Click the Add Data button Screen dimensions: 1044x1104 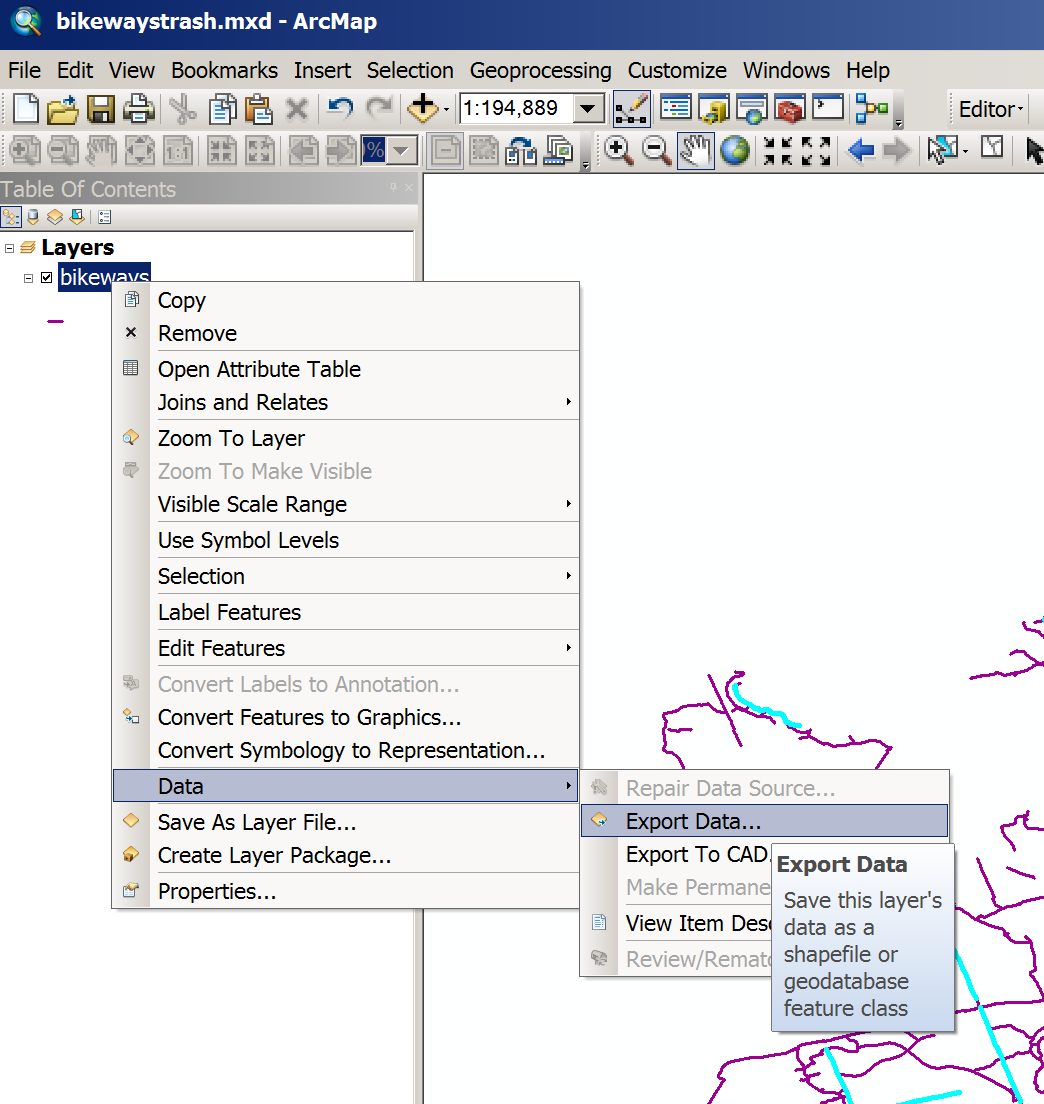(x=422, y=108)
